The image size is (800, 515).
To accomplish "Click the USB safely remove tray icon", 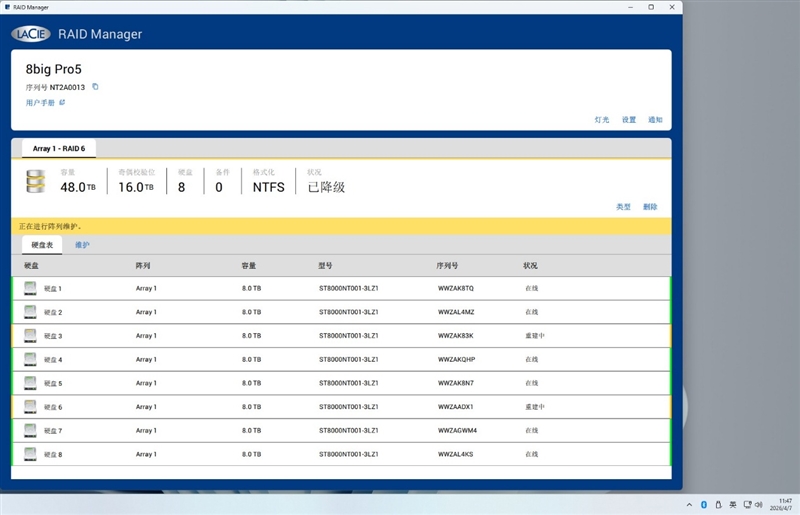I will coord(718,505).
